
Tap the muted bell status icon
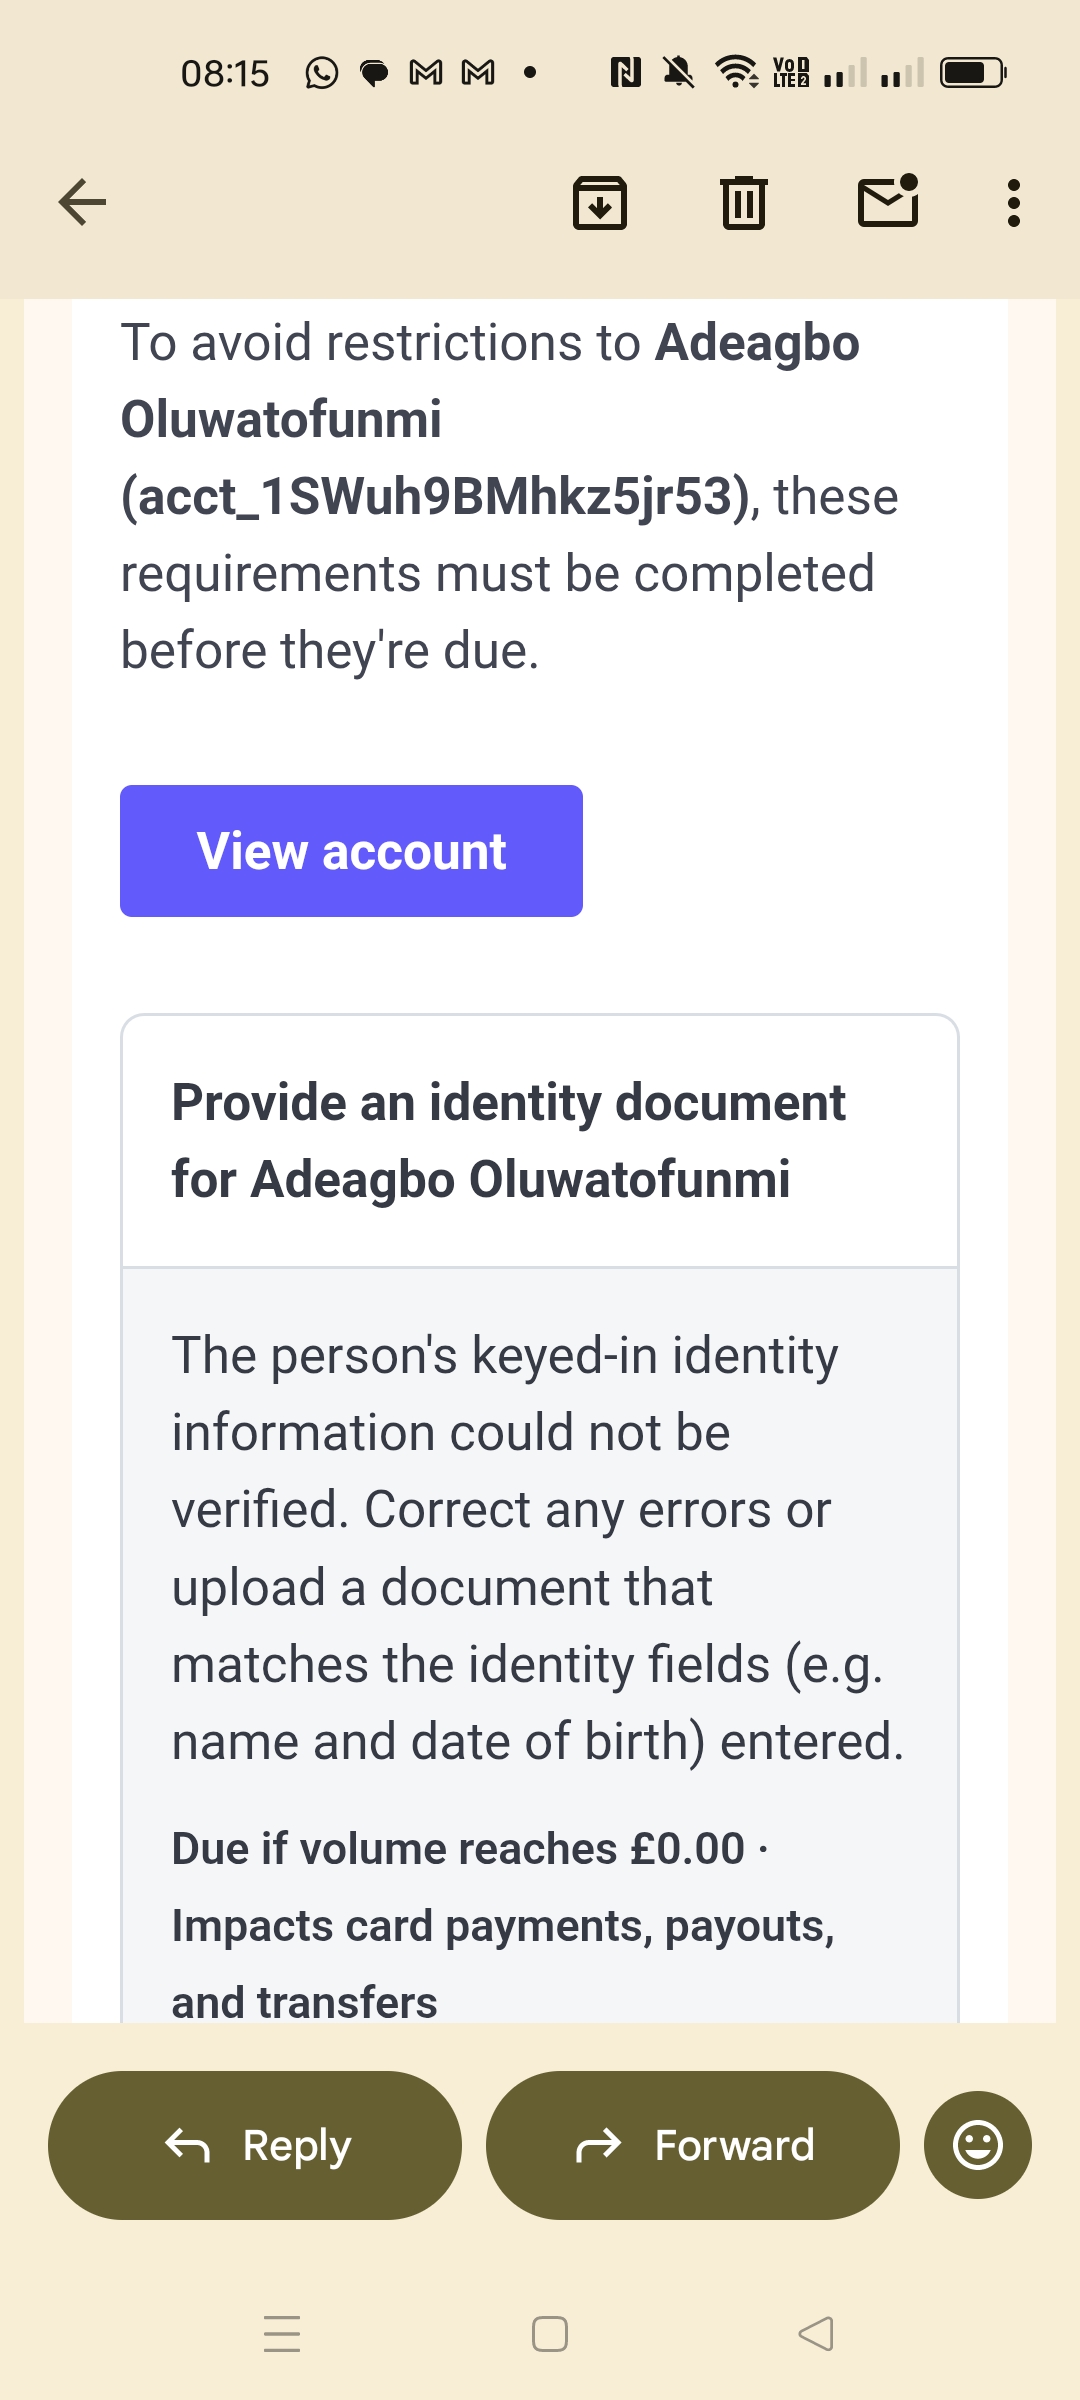coord(679,73)
